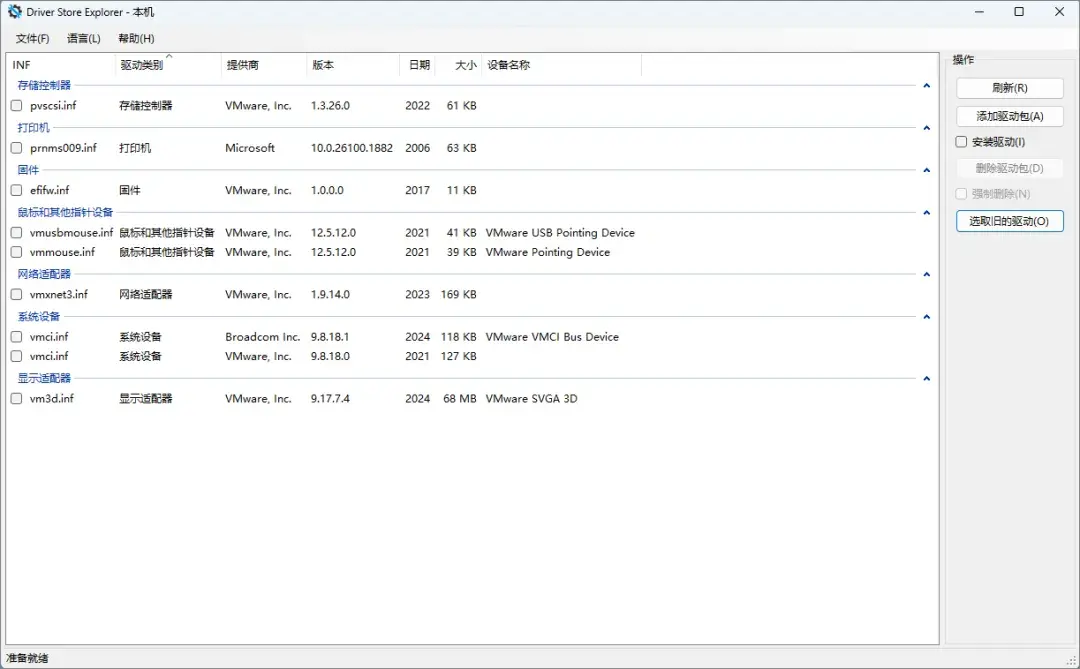1080x669 pixels.
Task: Maximize the Driver Store Explorer window
Action: pyautogui.click(x=1019, y=12)
